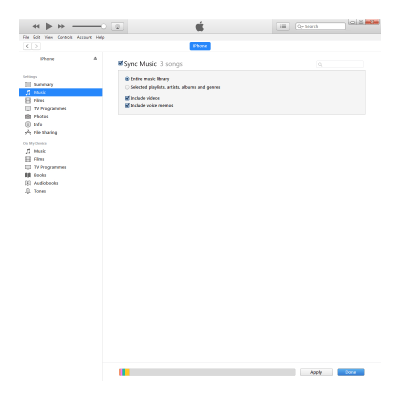Select Selected playlists, artists, albums and genres
This screenshot has height=400, width=400.
(x=127, y=87)
